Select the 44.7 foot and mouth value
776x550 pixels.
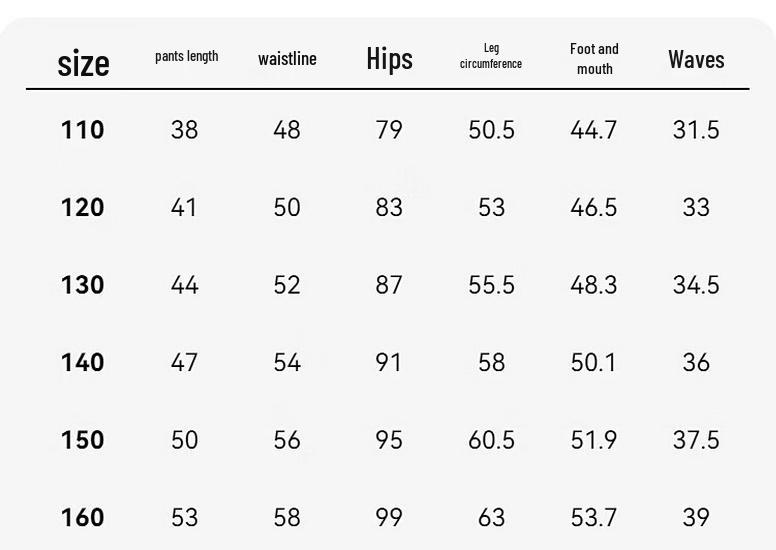click(x=593, y=130)
